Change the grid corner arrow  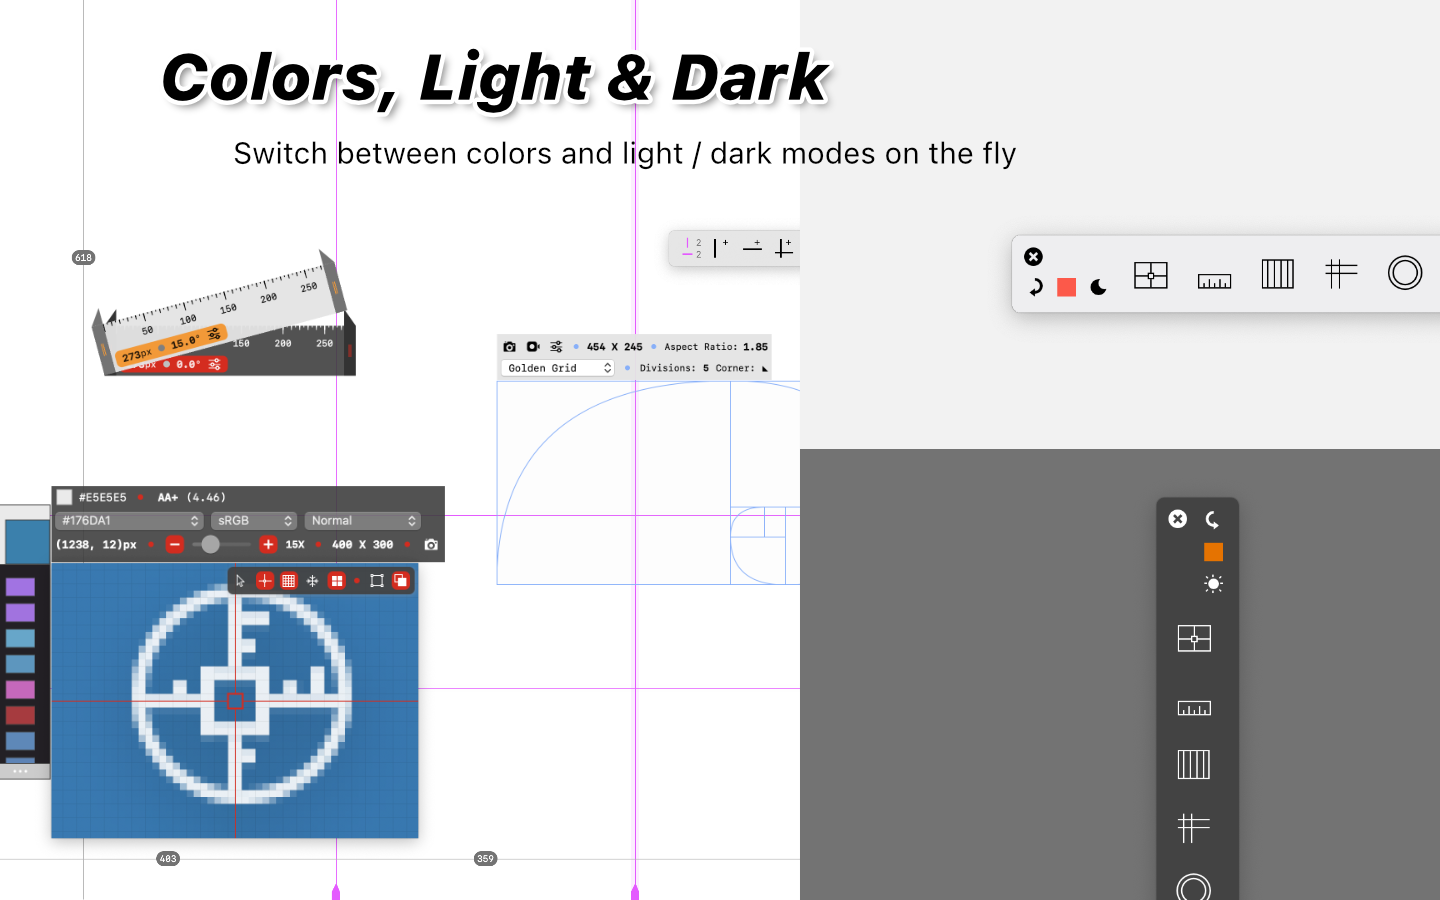[765, 369]
